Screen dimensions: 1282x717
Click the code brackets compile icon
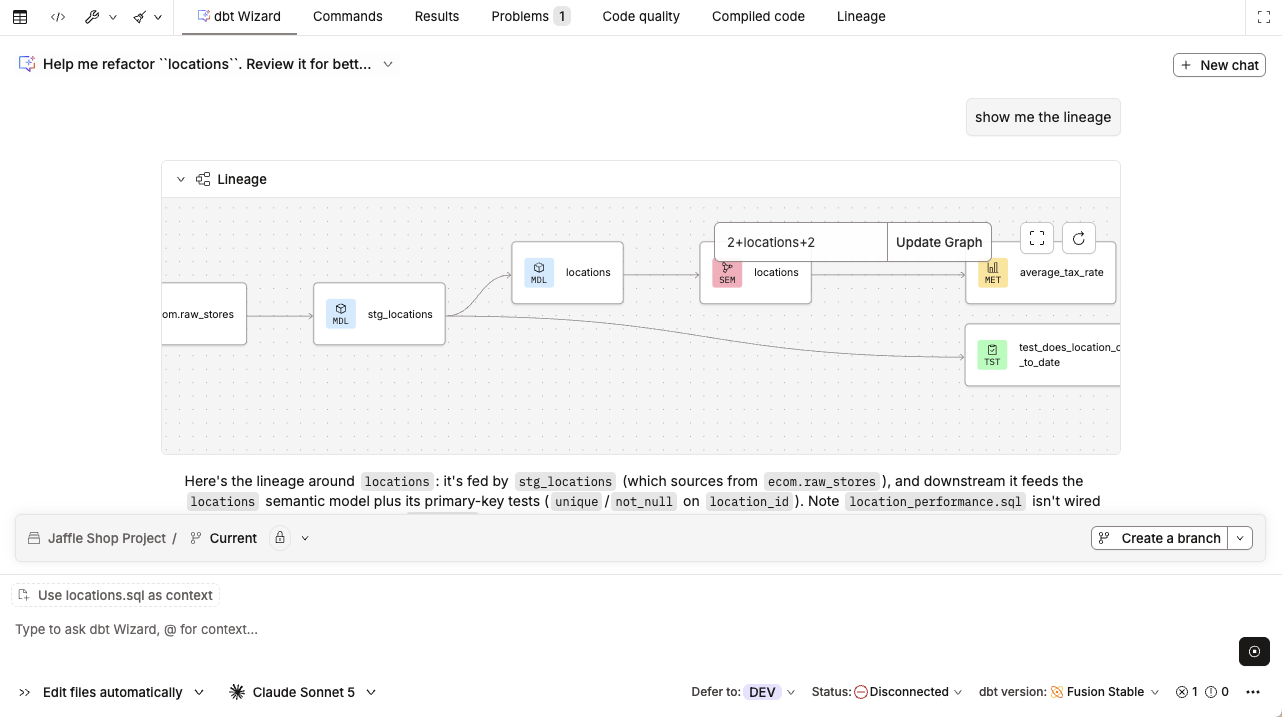pos(59,17)
